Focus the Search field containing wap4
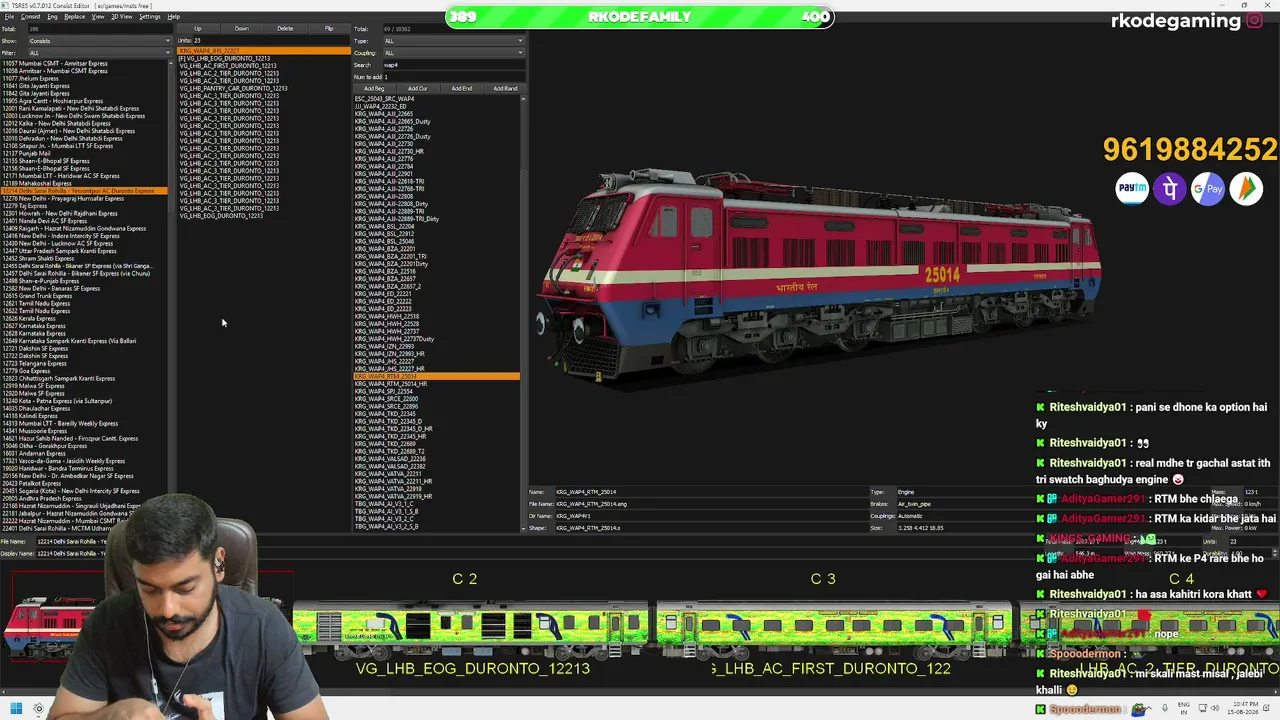Image resolution: width=1280 pixels, height=720 pixels. coord(453,65)
